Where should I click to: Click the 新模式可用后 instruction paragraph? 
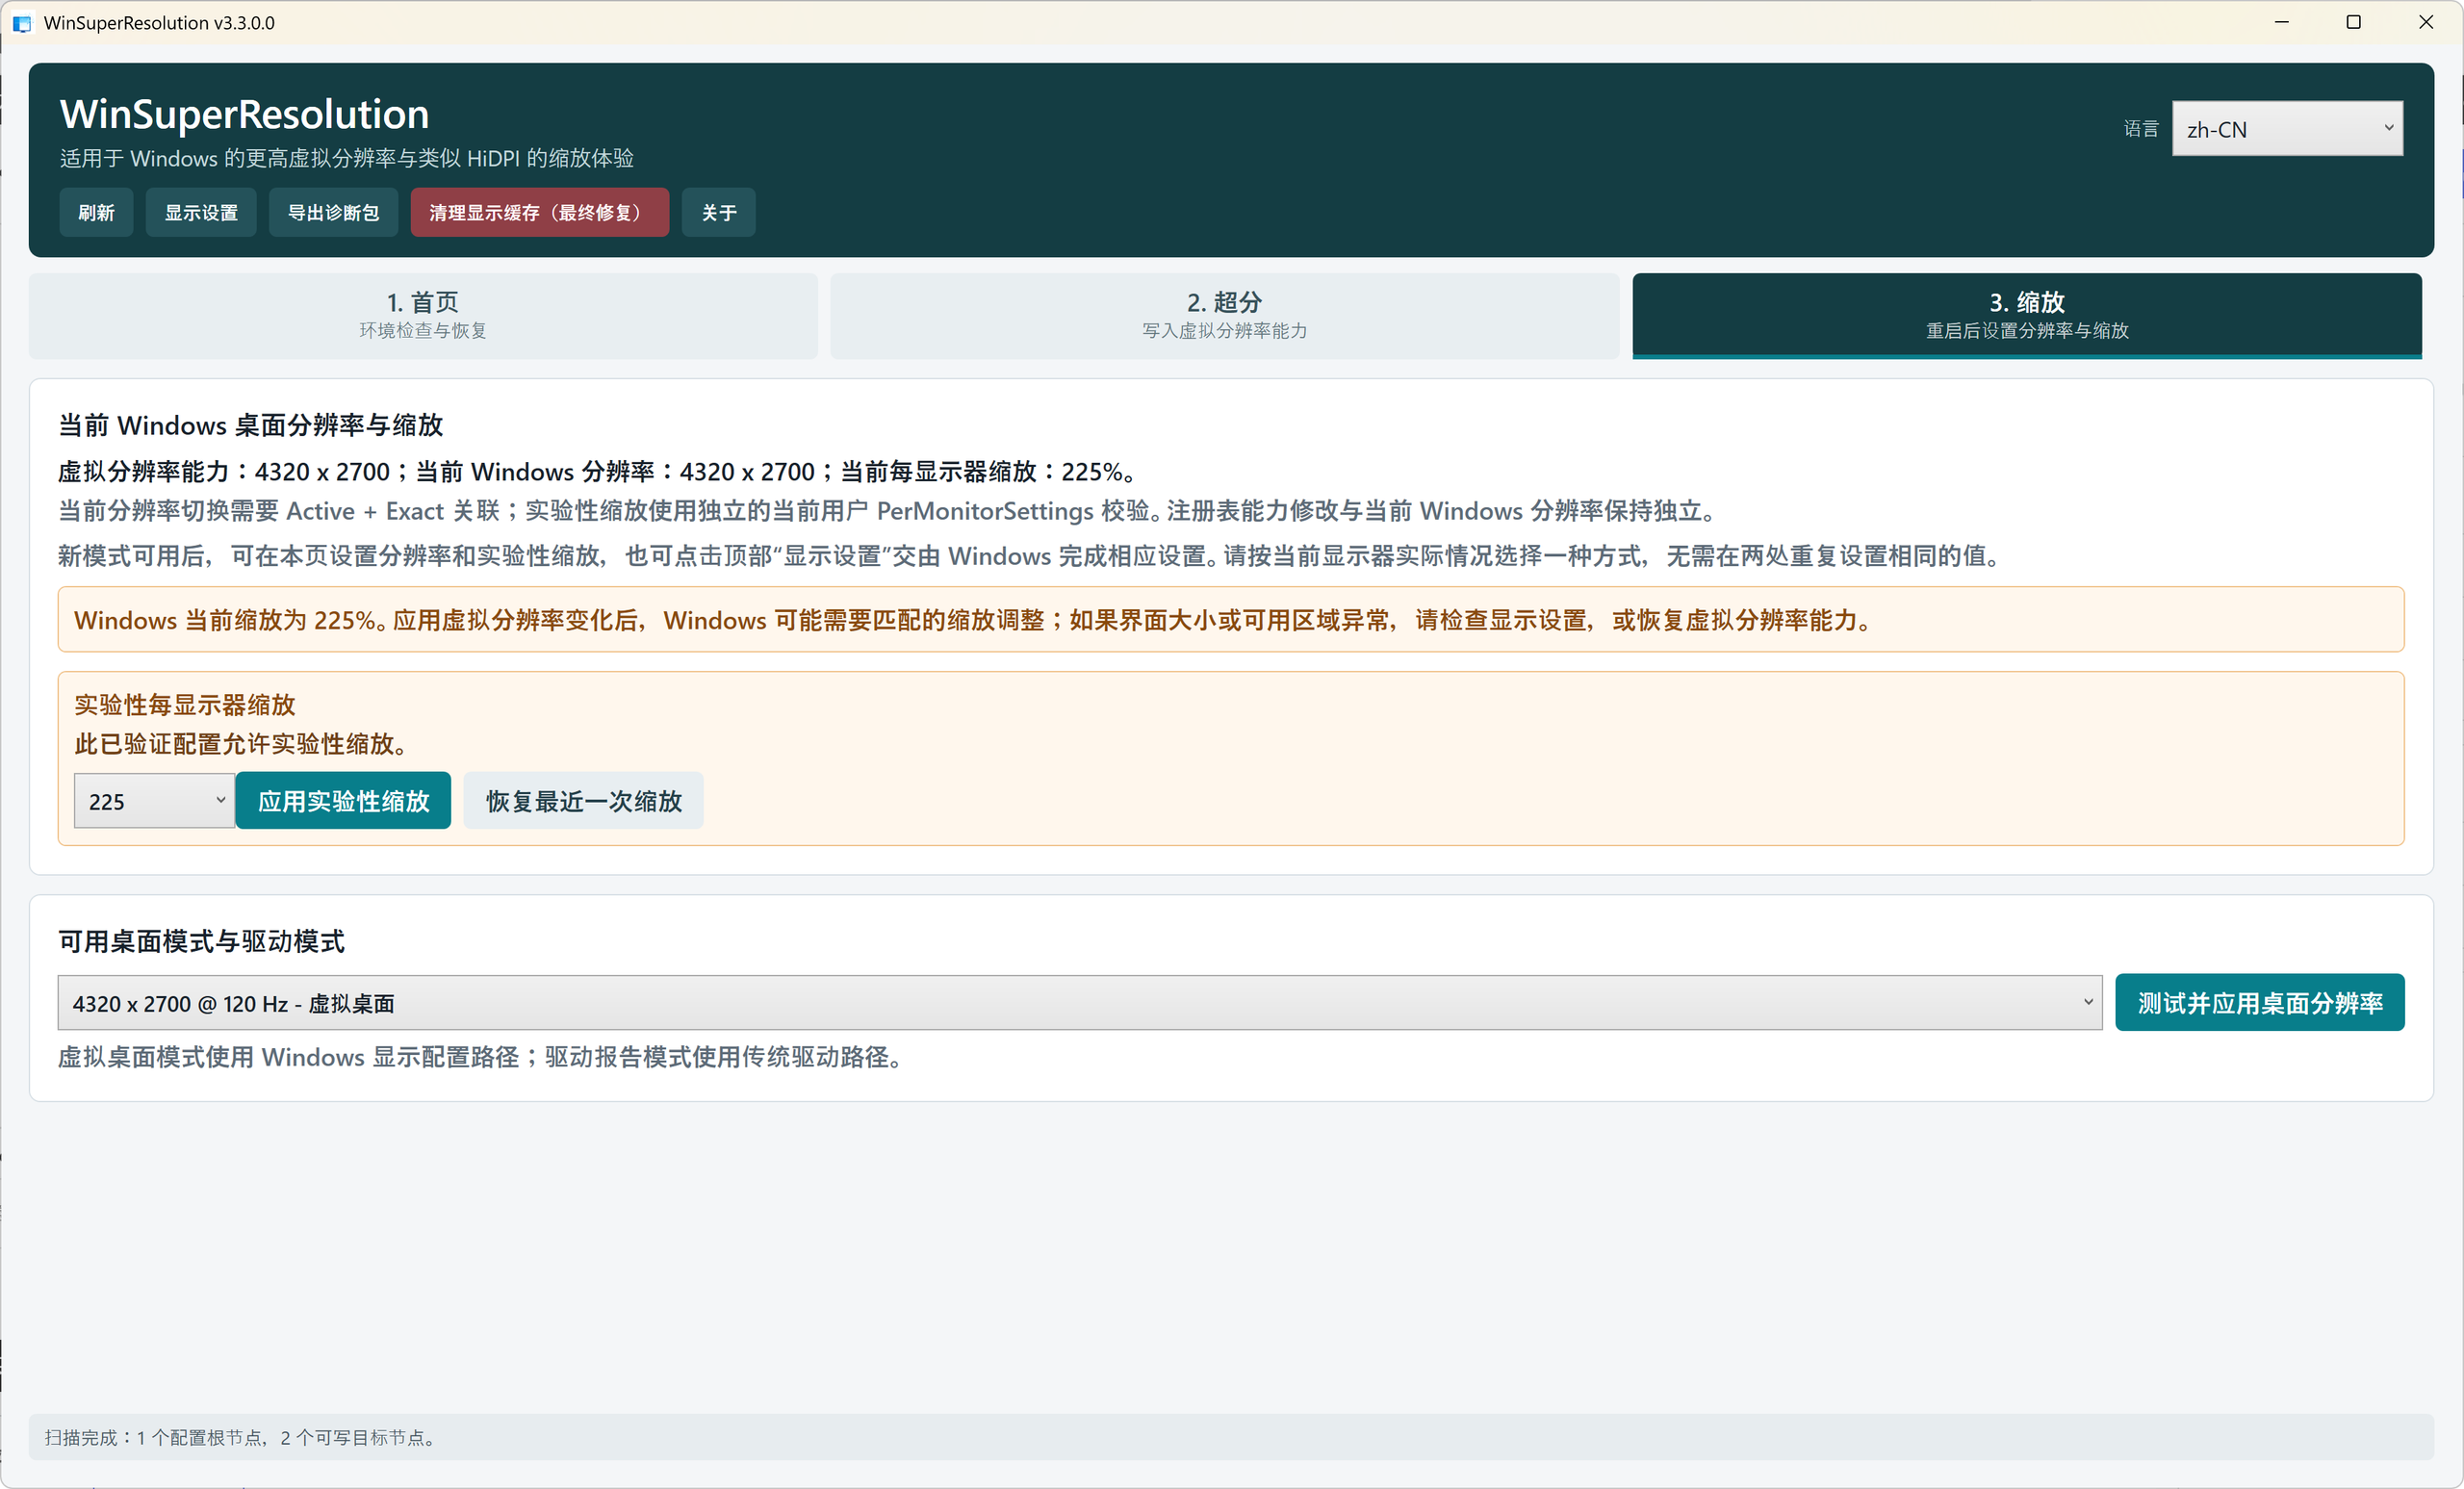(1030, 556)
